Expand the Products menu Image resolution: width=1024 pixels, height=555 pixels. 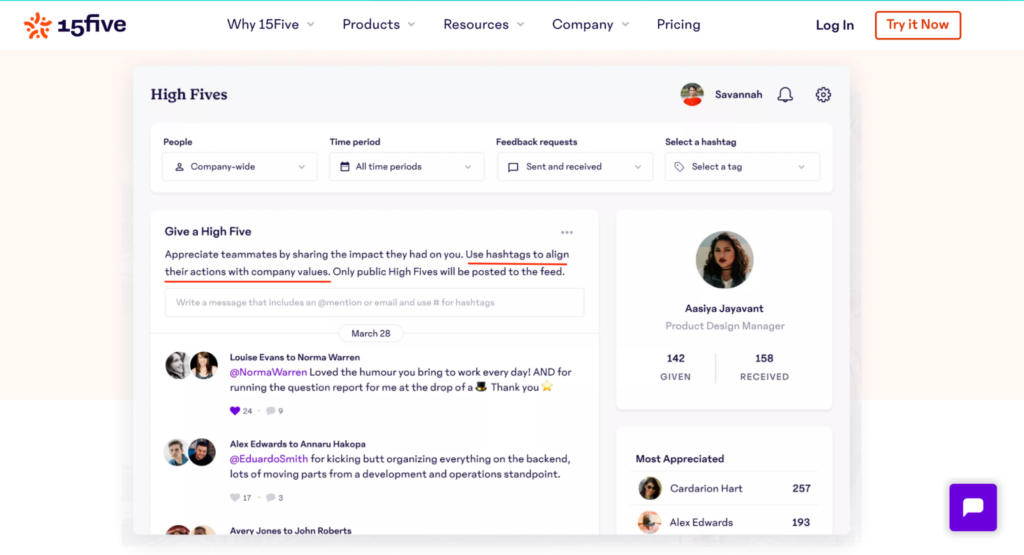pyautogui.click(x=379, y=25)
